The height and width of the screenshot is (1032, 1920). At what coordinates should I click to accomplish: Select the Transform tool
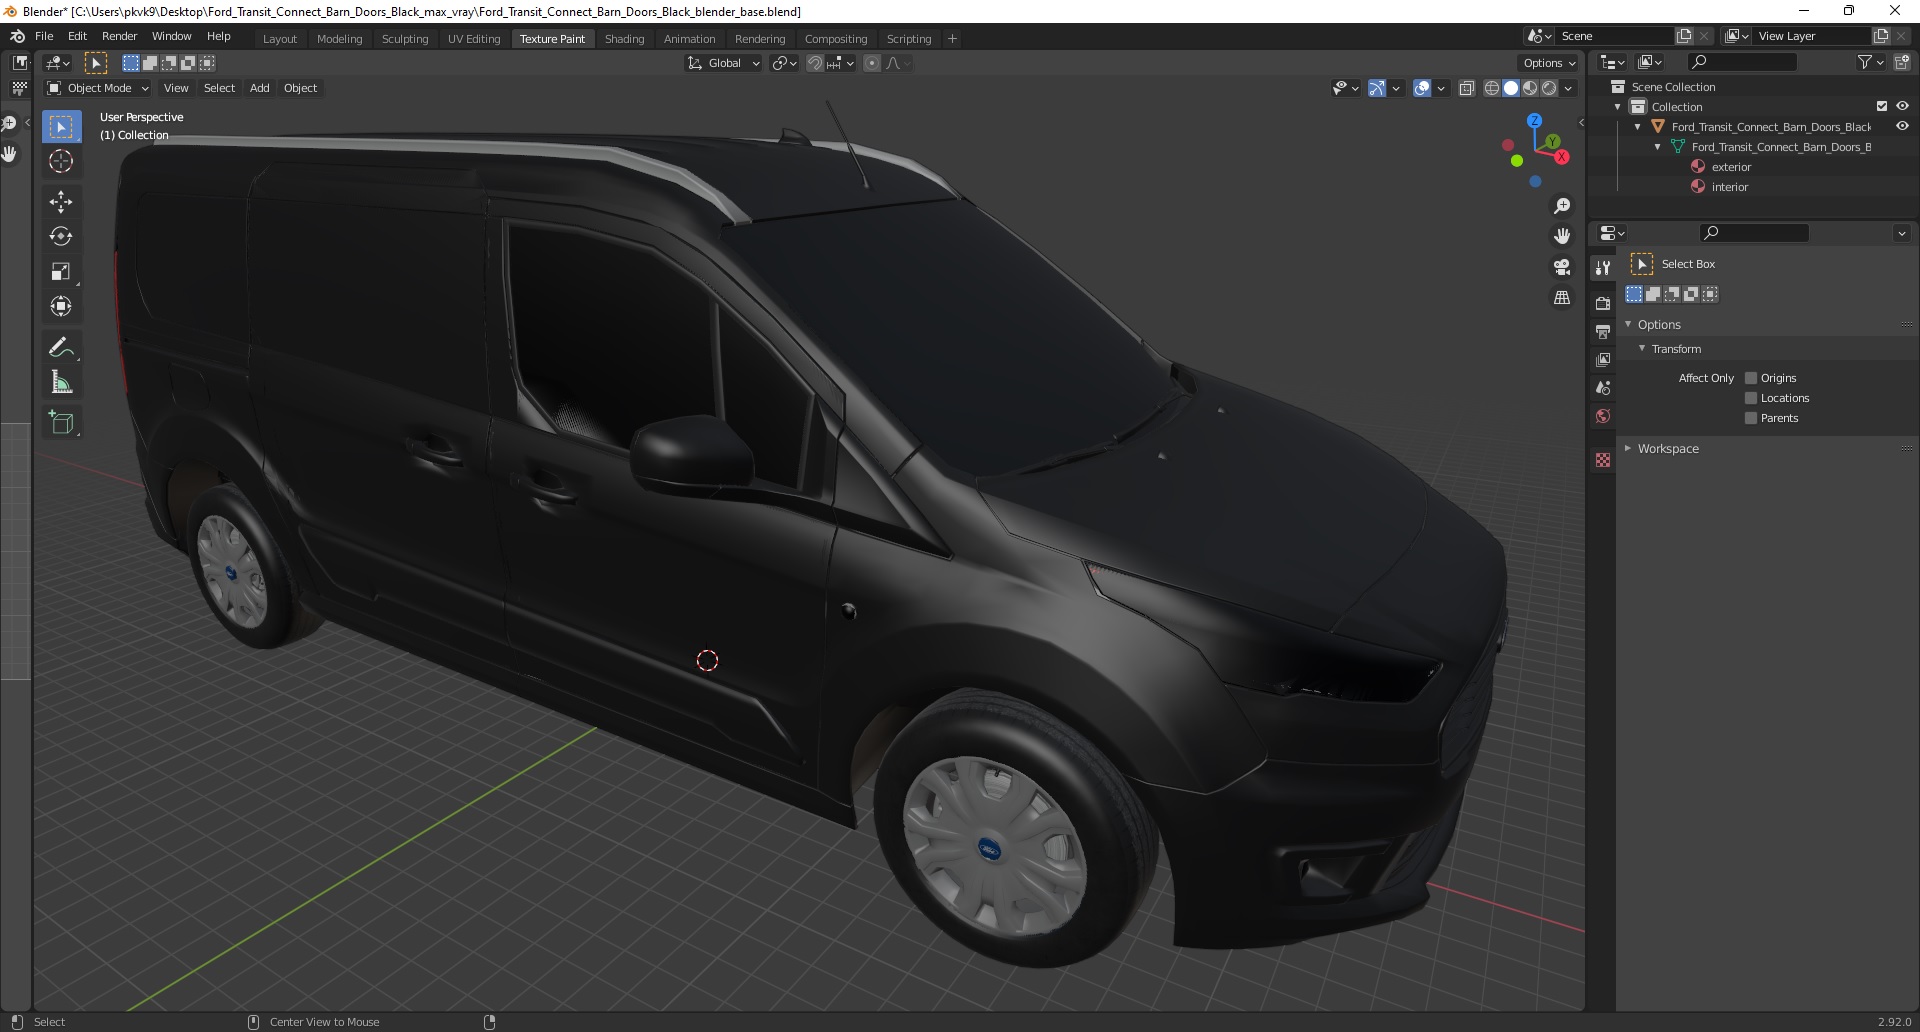pos(61,307)
